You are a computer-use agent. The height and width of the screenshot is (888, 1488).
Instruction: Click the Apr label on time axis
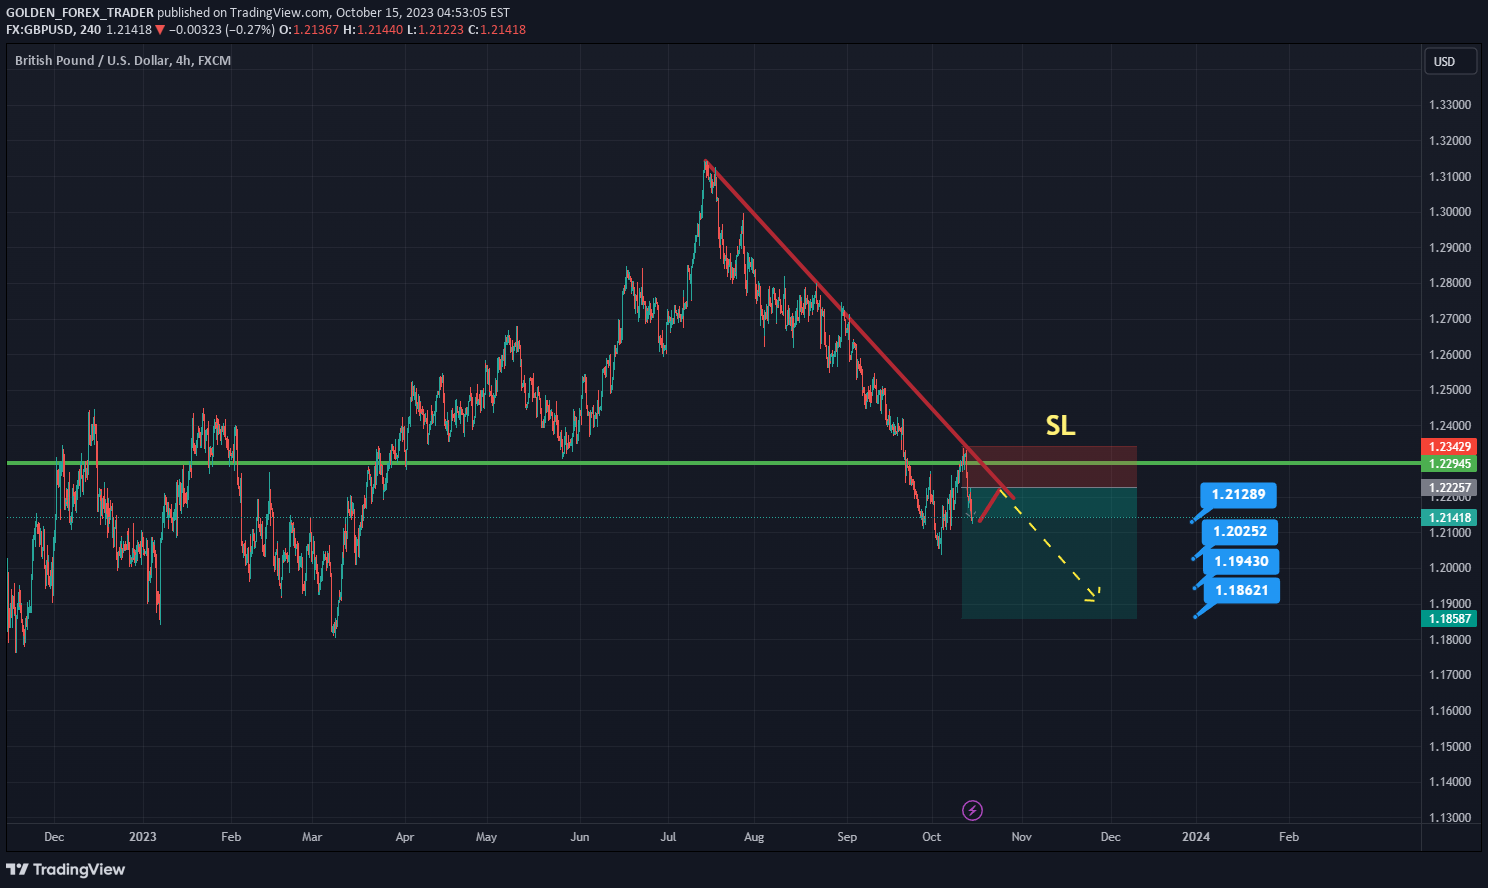coord(405,837)
